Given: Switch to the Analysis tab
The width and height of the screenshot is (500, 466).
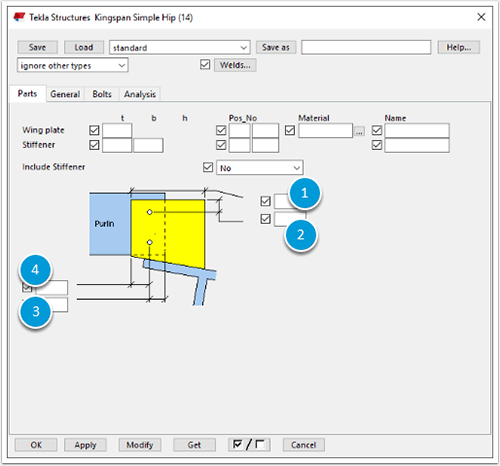Looking at the screenshot, I should coord(140,94).
